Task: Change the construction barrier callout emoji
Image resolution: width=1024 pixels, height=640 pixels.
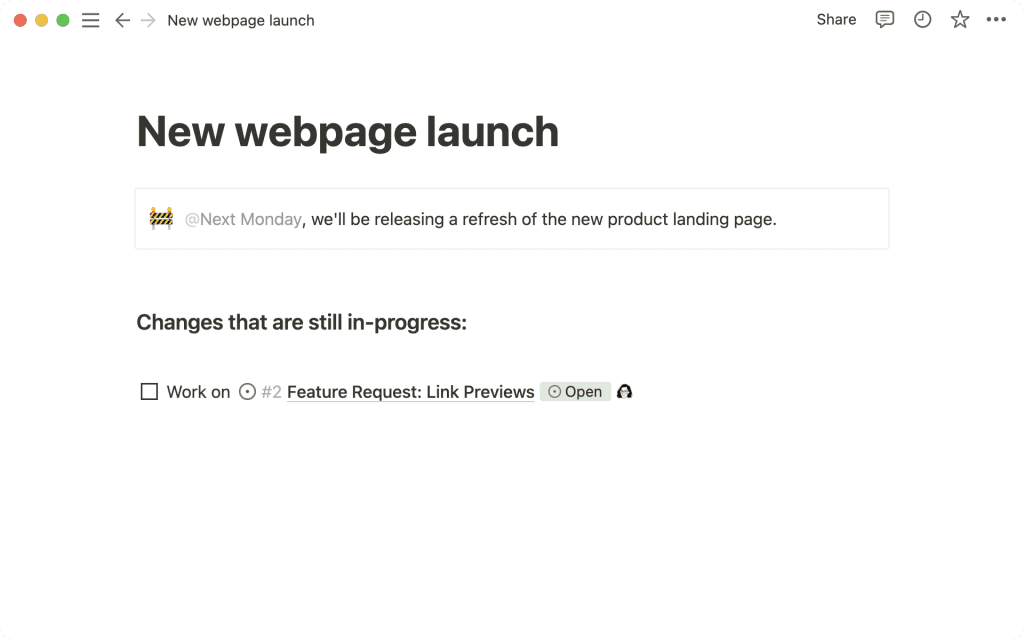Action: click(x=161, y=218)
